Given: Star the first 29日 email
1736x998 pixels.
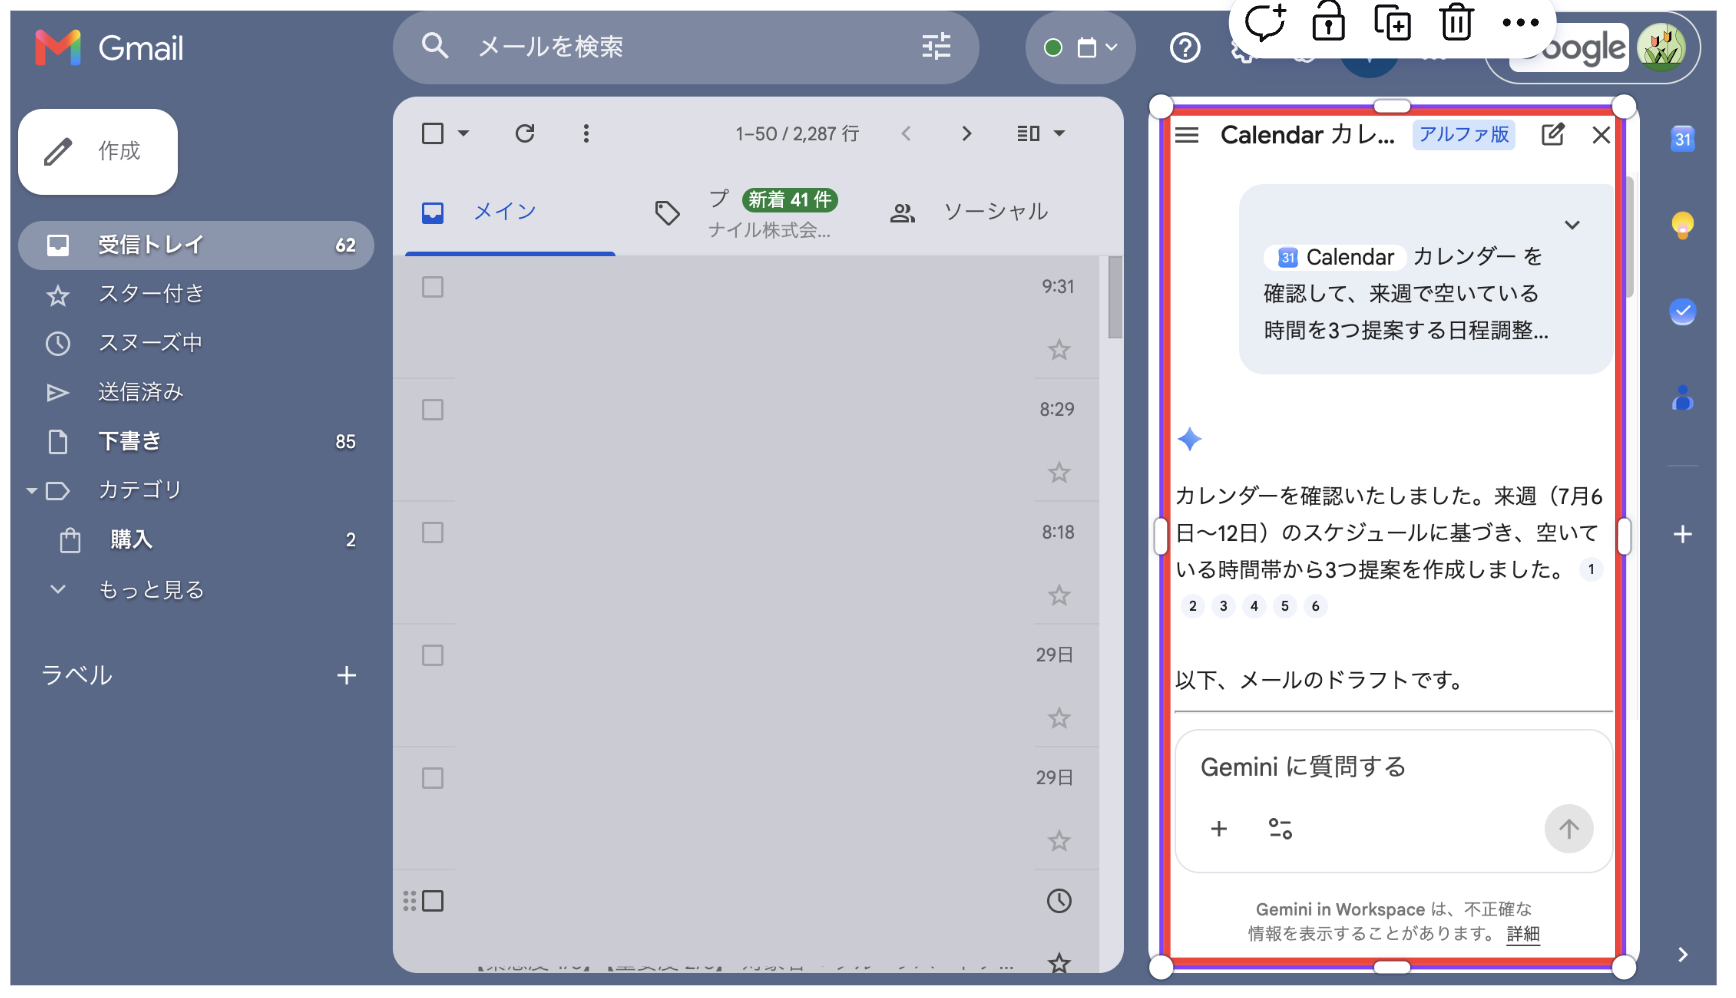Looking at the screenshot, I should coord(1059,719).
